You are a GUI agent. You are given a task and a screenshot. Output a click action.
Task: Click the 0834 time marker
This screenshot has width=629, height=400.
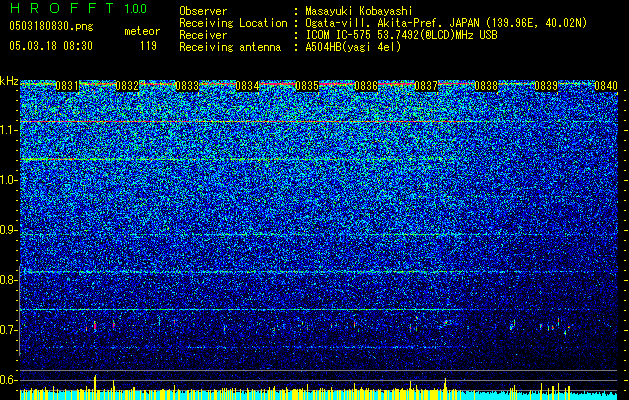point(247,86)
